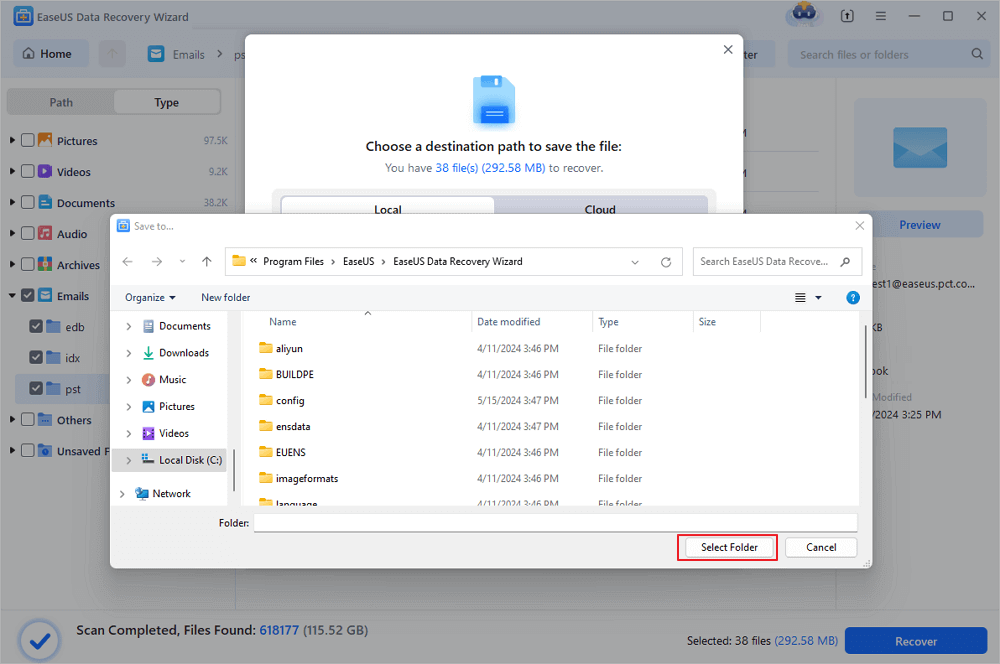Check the Pictures checkbox

(27, 140)
